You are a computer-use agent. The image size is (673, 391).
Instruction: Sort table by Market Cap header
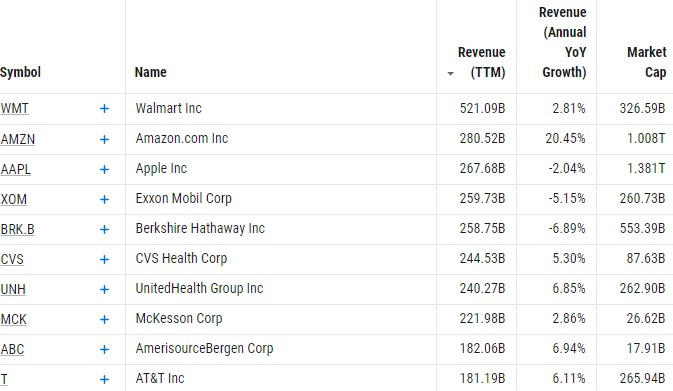[x=646, y=62]
